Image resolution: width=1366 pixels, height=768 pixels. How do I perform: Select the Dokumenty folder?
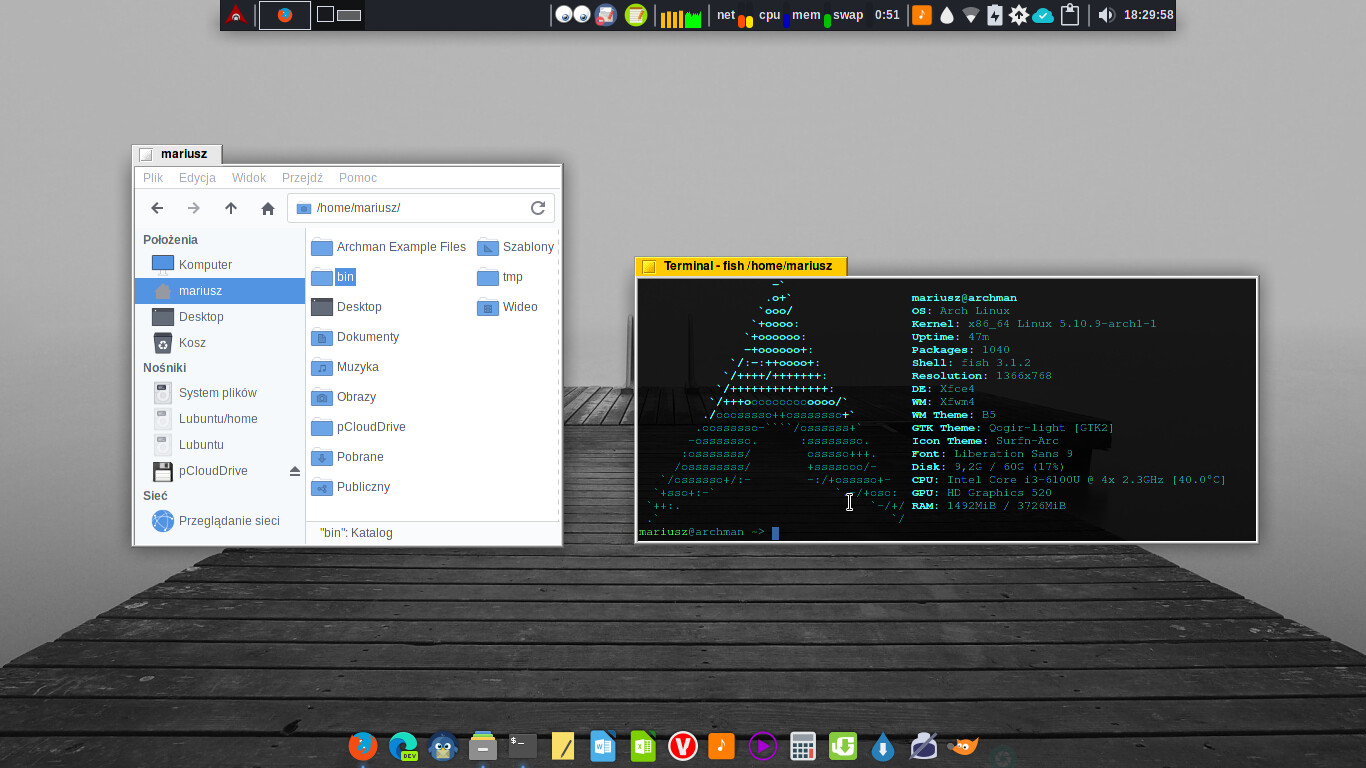(367, 337)
